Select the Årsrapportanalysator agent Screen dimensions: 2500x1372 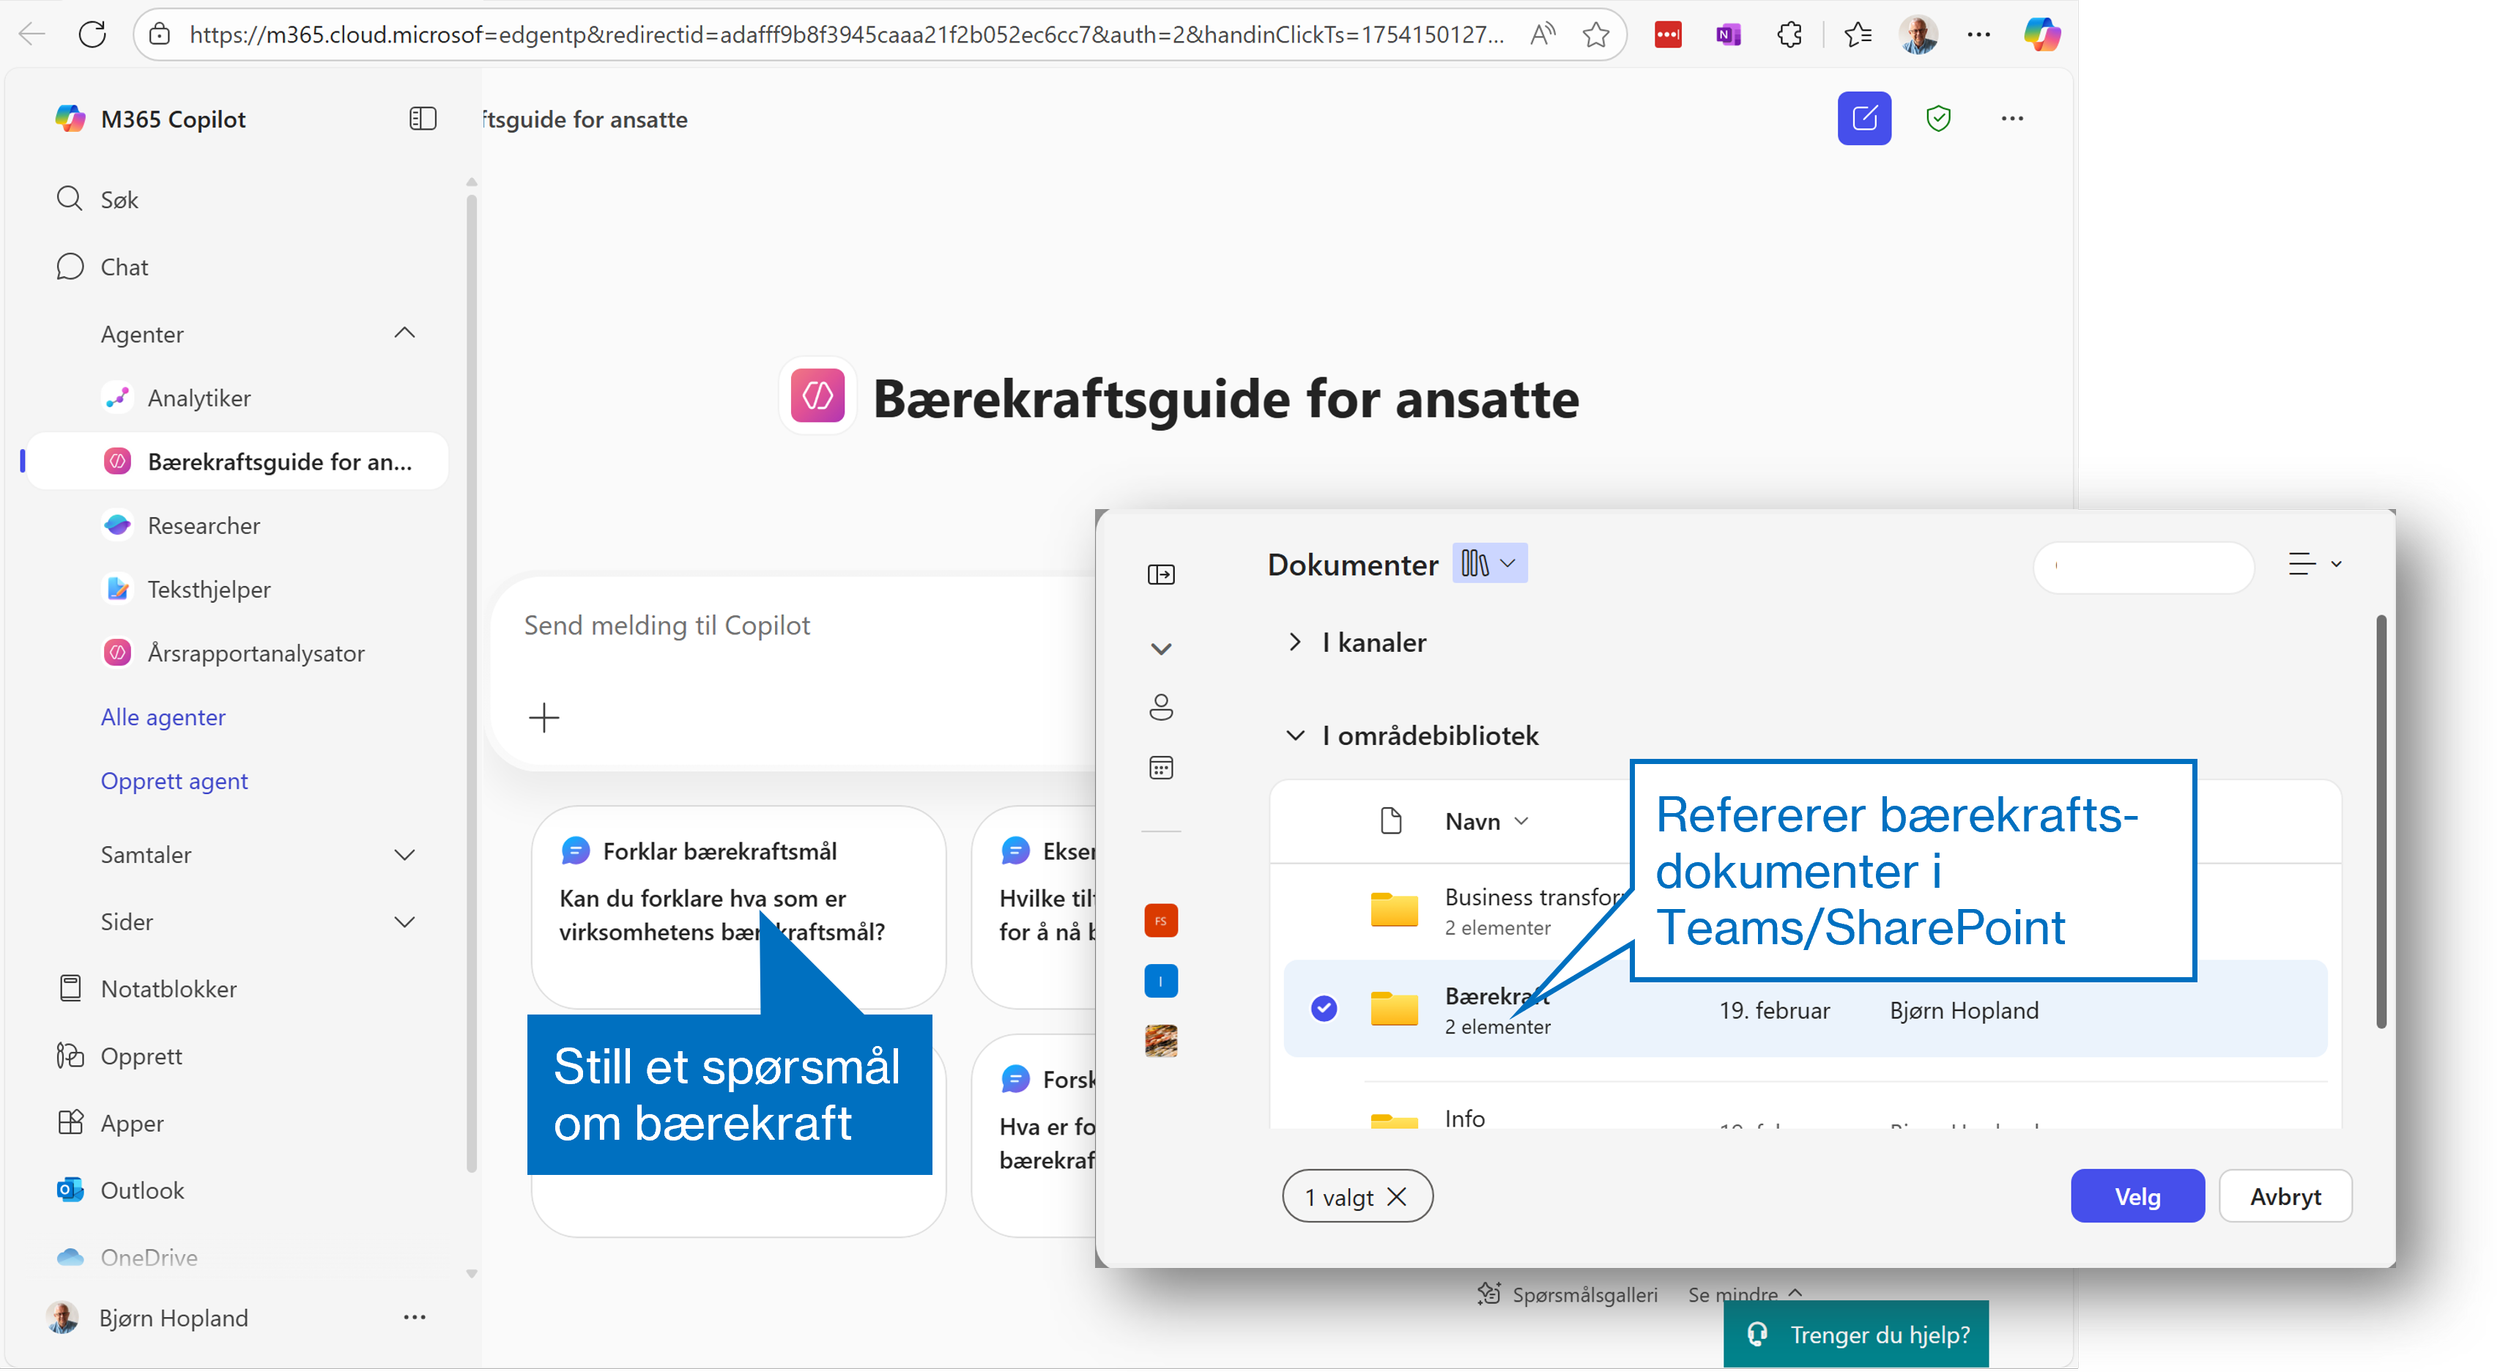[256, 653]
